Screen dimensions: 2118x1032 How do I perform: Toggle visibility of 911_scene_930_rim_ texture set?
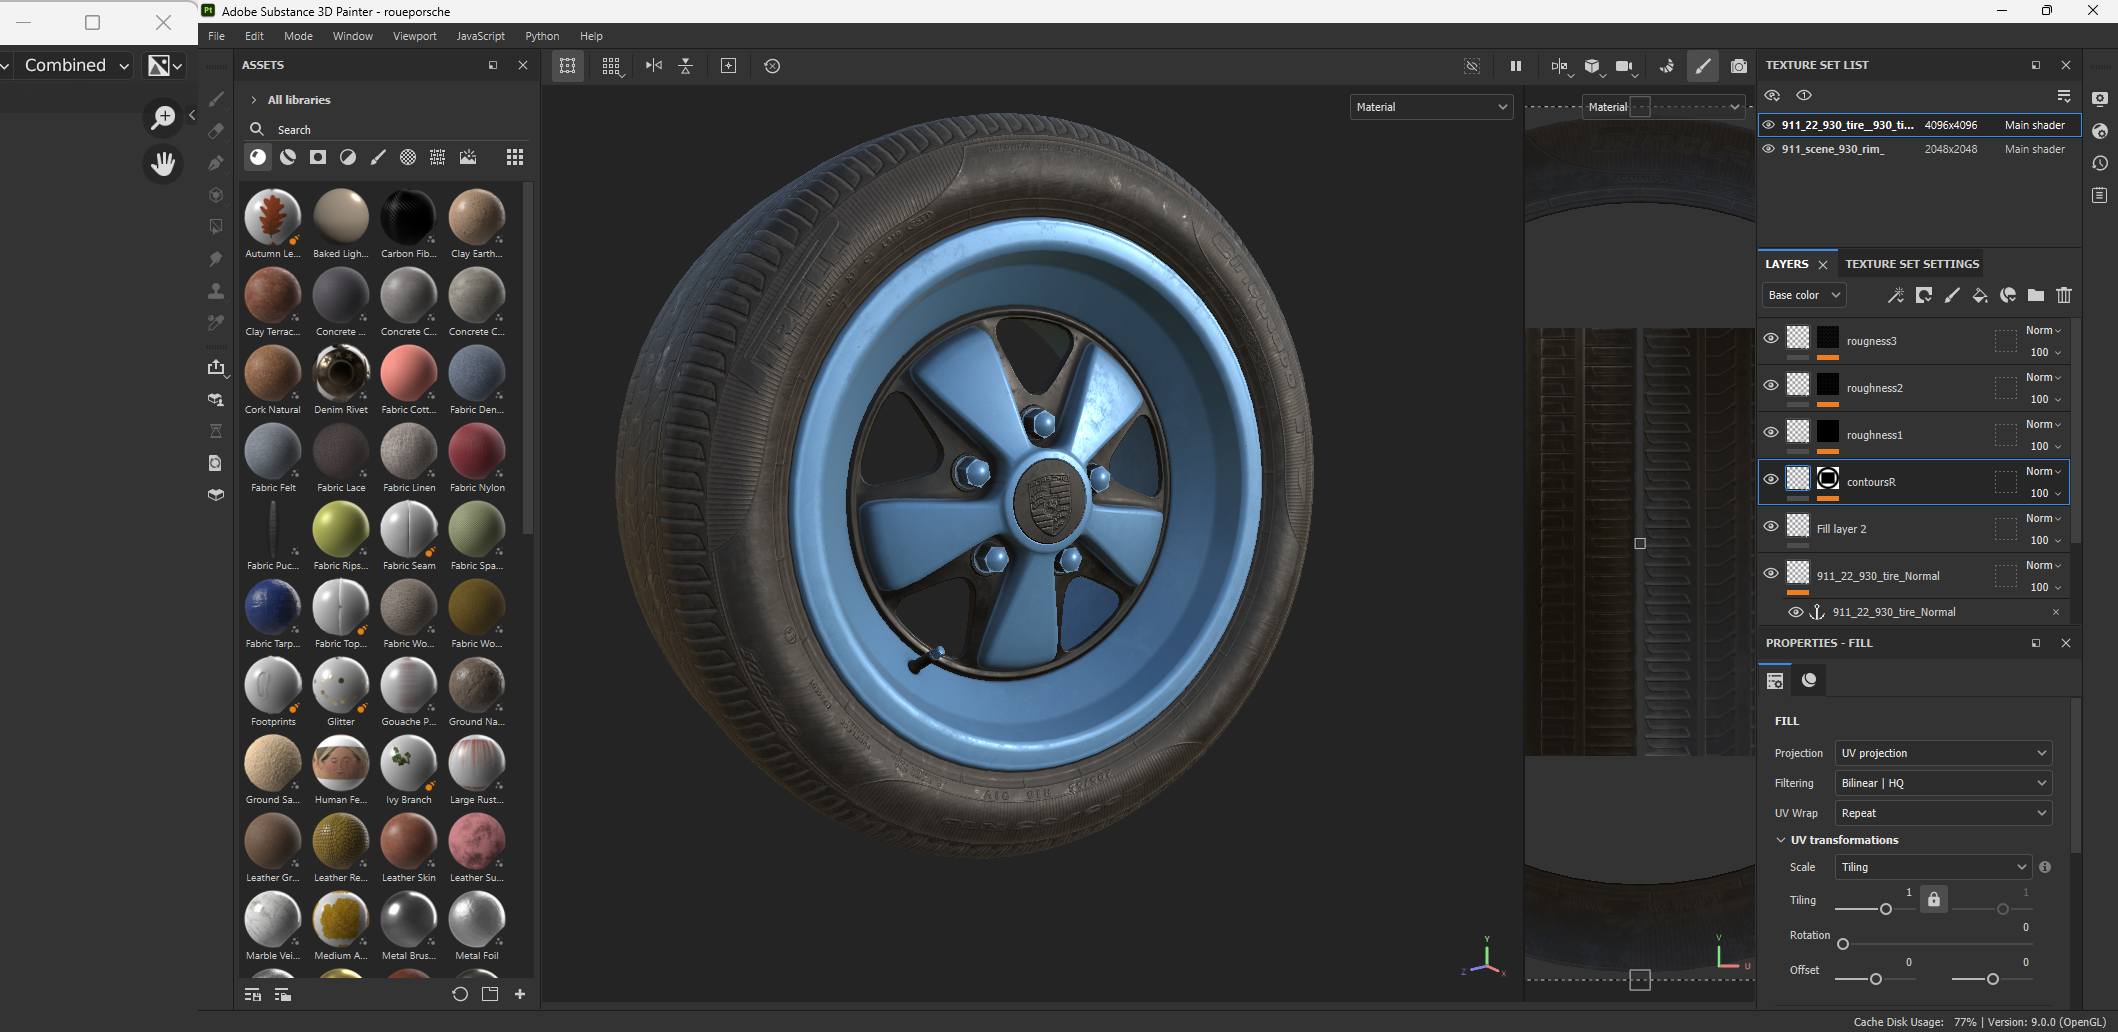pos(1769,149)
